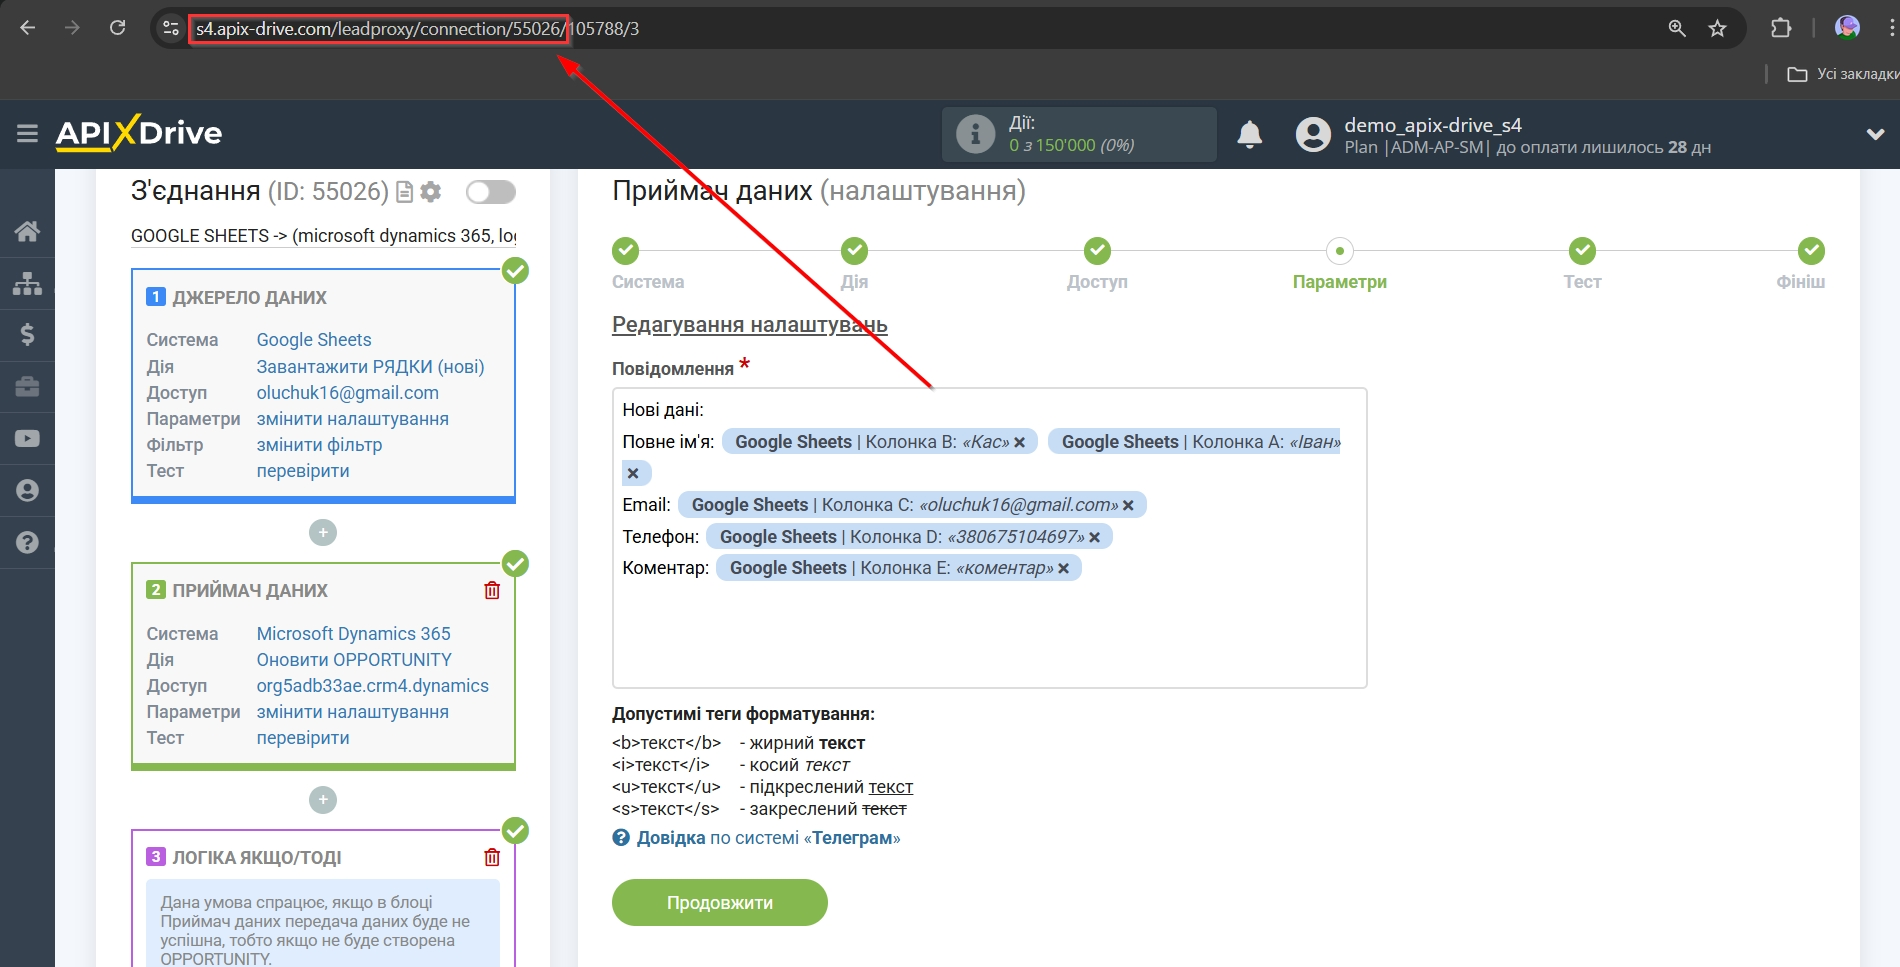
Task: Open the actions info icon
Action: click(x=975, y=134)
